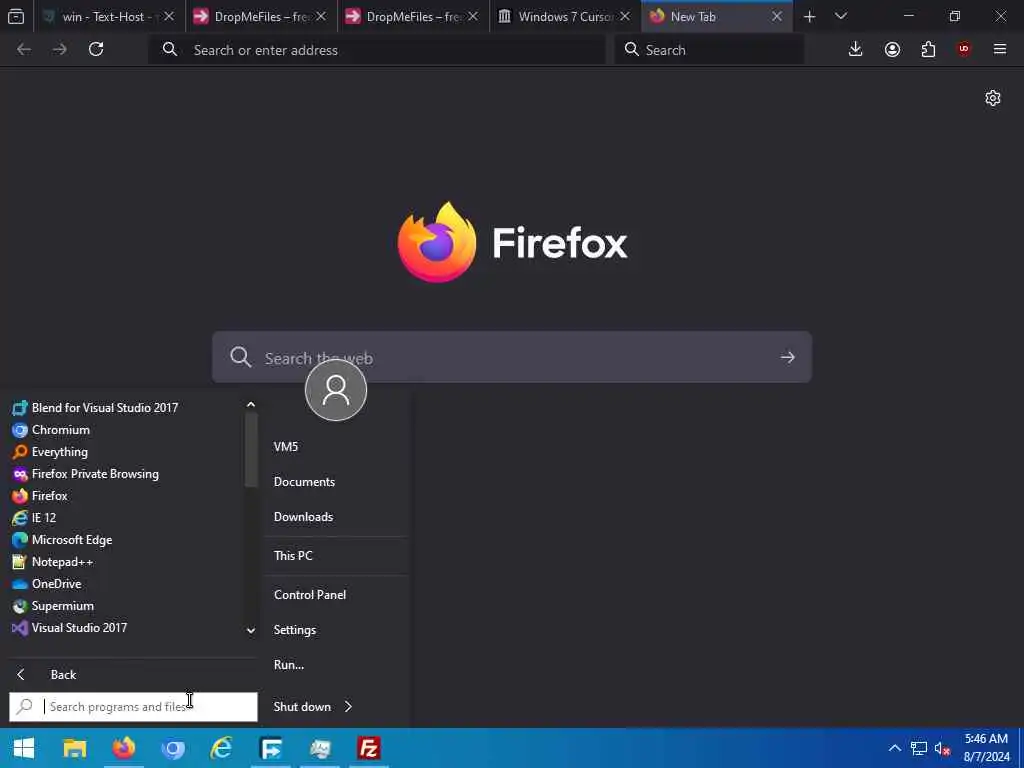Show hidden system tray icons
The width and height of the screenshot is (1024, 768).
[x=895, y=748]
